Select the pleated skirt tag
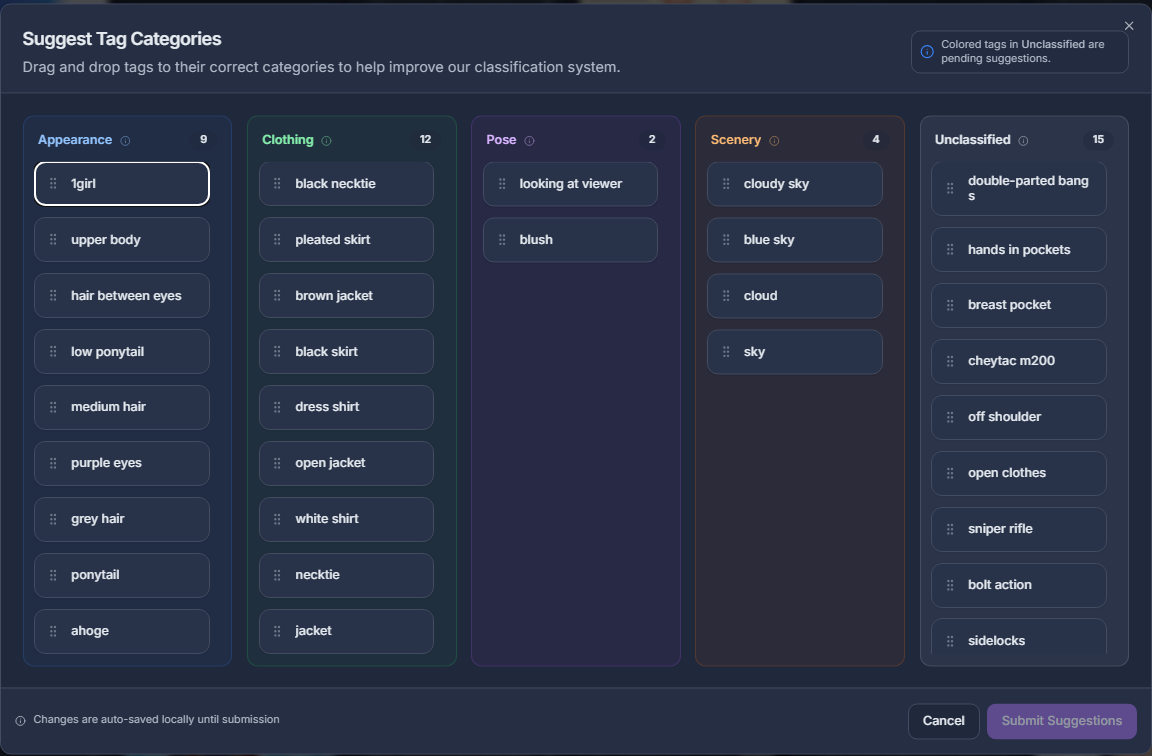 click(346, 240)
